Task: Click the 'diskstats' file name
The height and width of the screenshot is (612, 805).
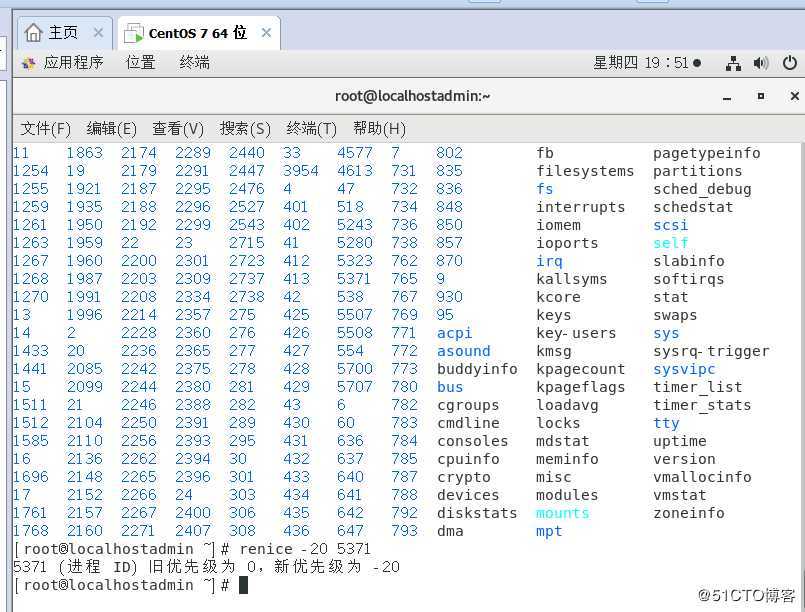Action: coord(477,513)
